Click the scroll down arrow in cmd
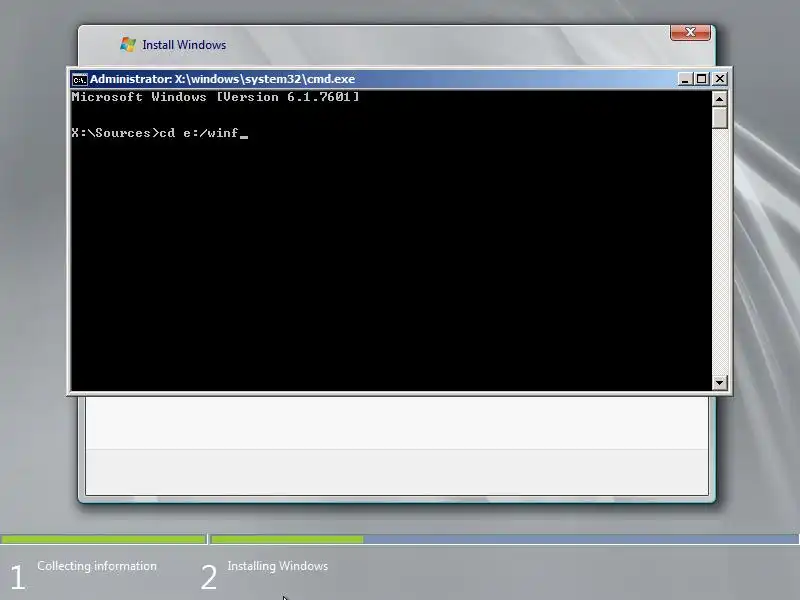 tap(719, 382)
